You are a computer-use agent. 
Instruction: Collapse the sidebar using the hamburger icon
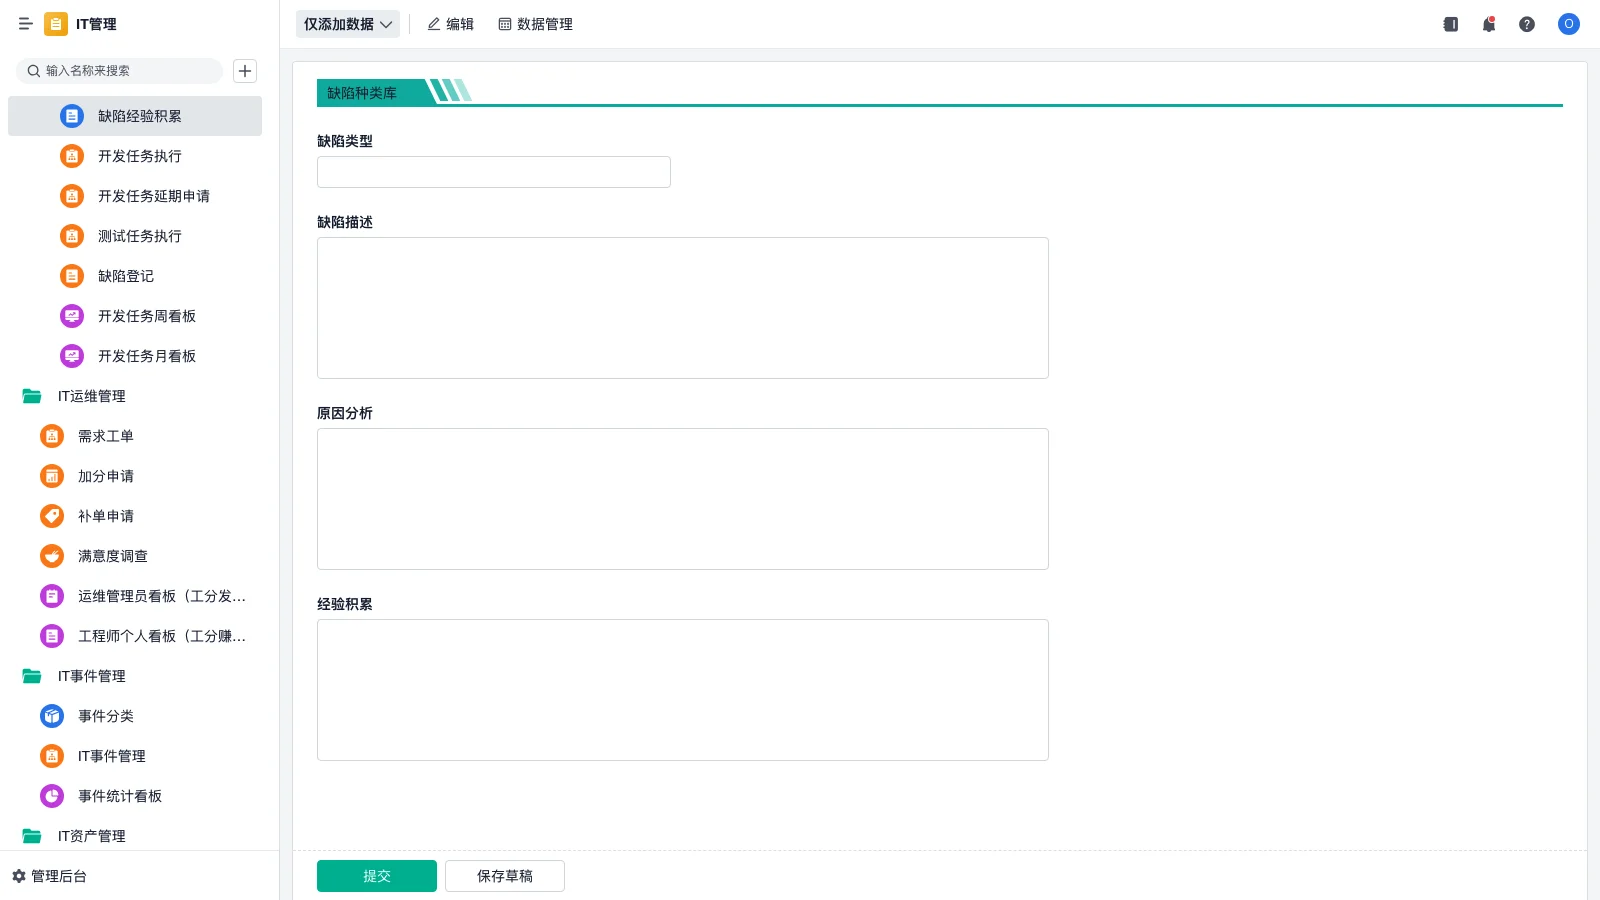[x=26, y=24]
